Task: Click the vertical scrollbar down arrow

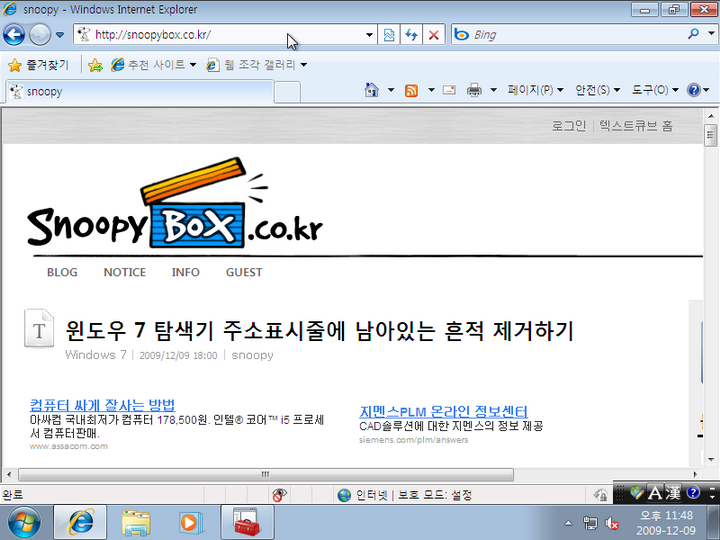Action: [x=710, y=459]
